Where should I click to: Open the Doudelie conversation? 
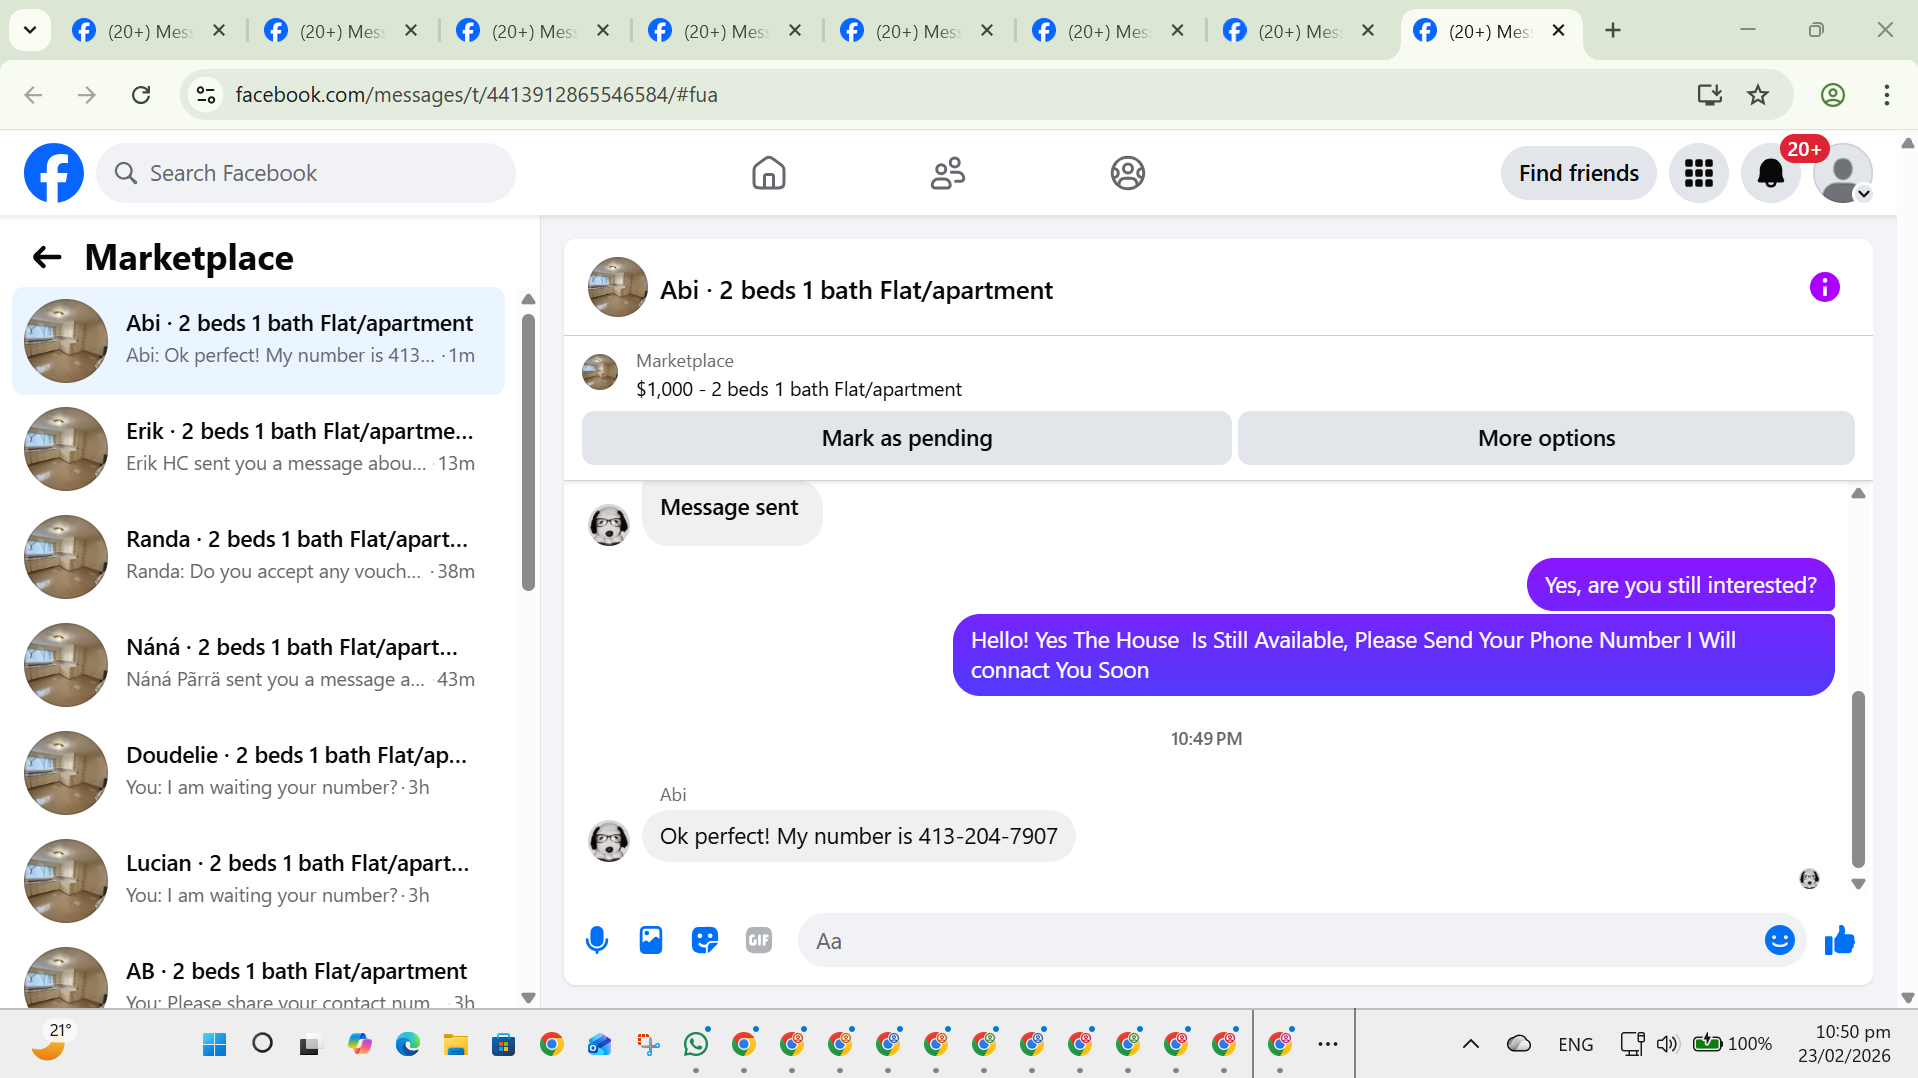258,772
